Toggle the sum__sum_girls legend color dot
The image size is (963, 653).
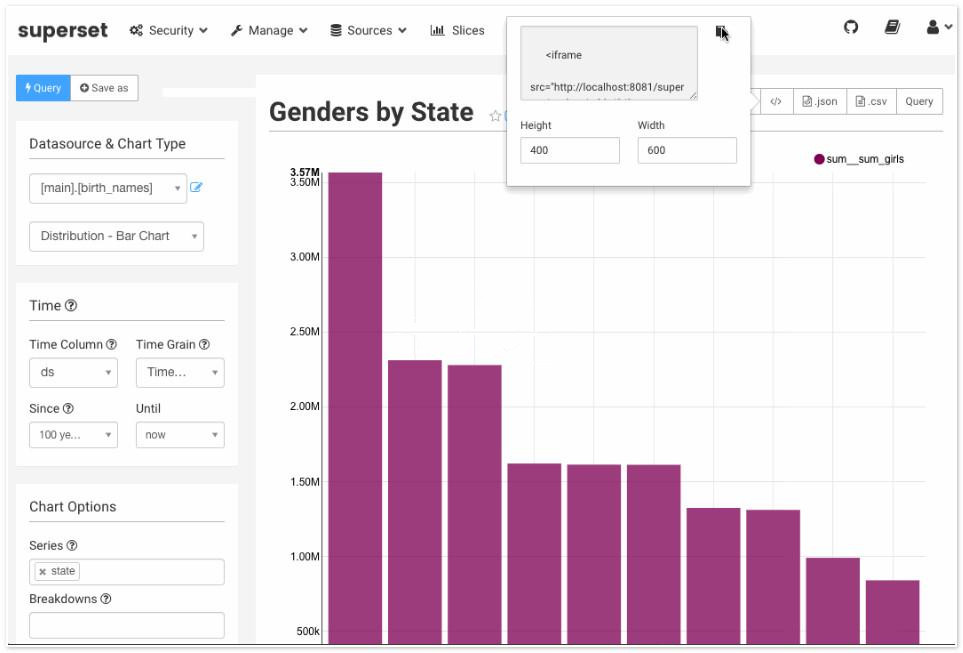coord(819,159)
